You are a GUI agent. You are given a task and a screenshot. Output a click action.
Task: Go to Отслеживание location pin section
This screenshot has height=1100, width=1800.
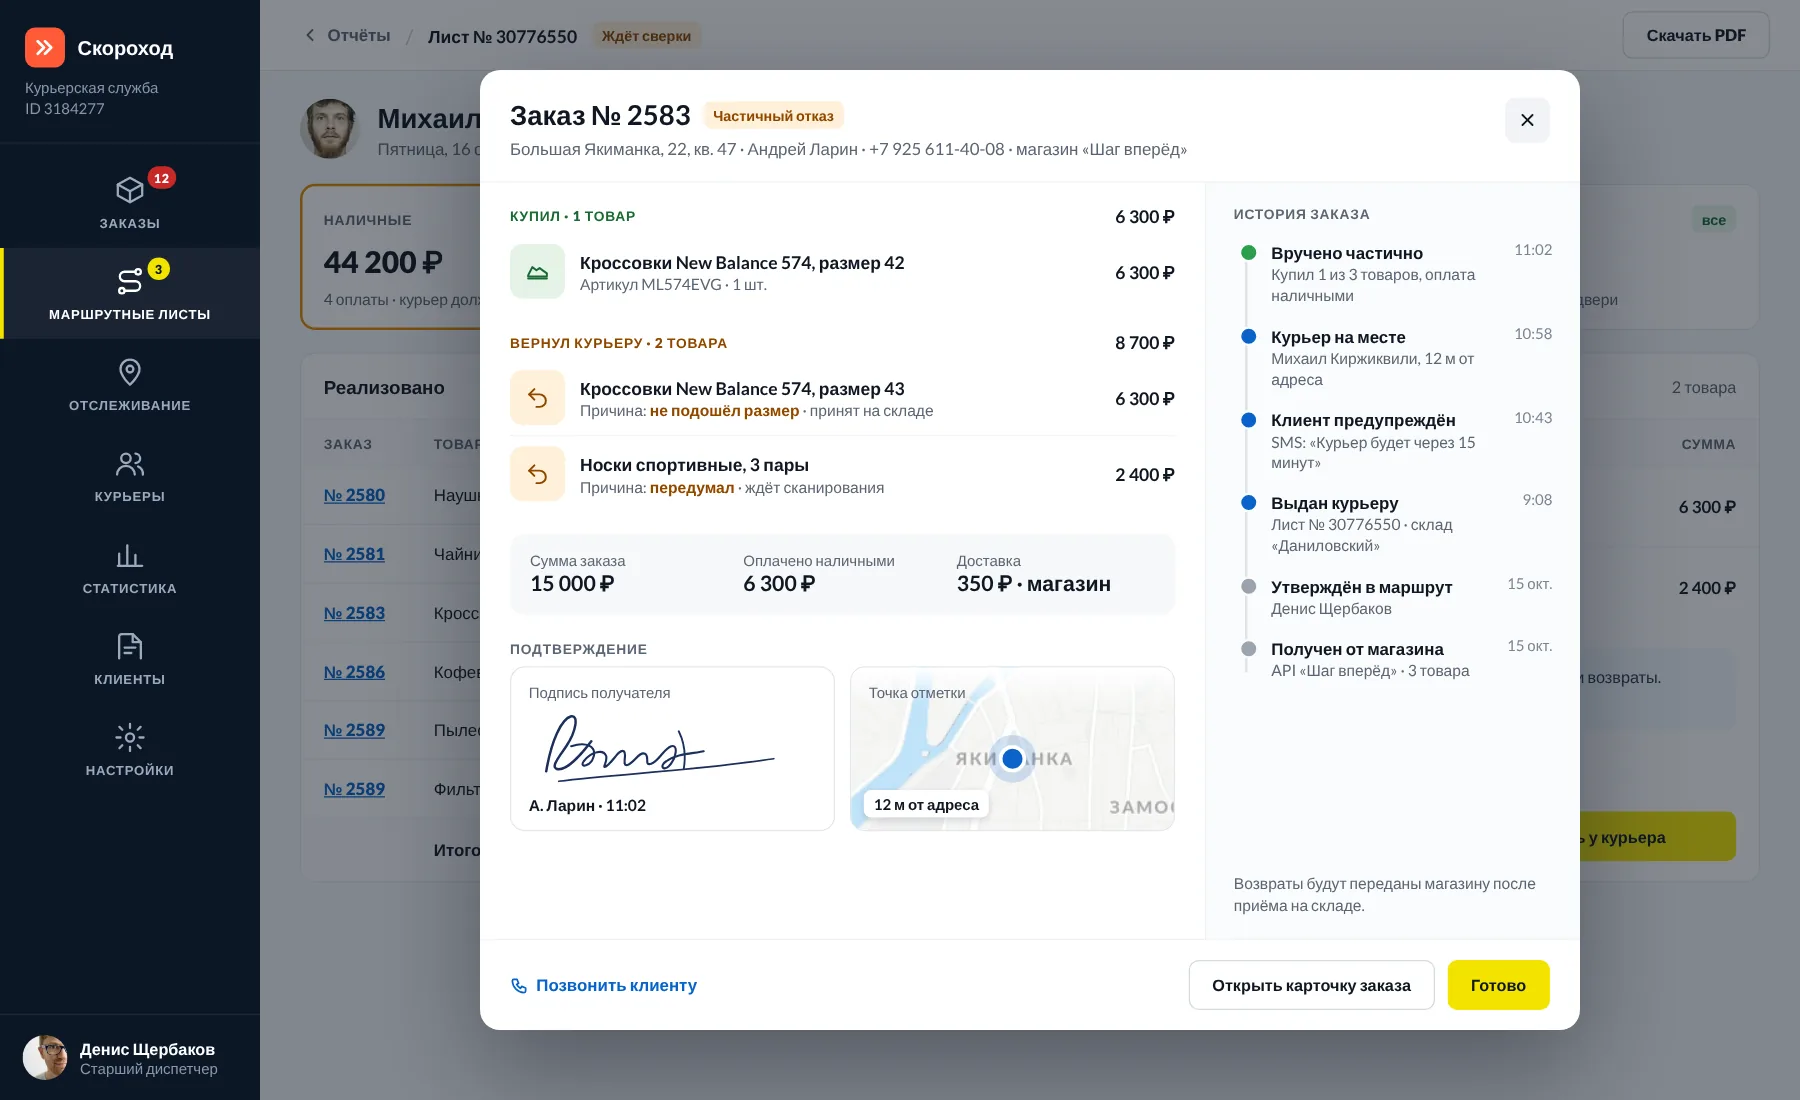[x=130, y=385]
